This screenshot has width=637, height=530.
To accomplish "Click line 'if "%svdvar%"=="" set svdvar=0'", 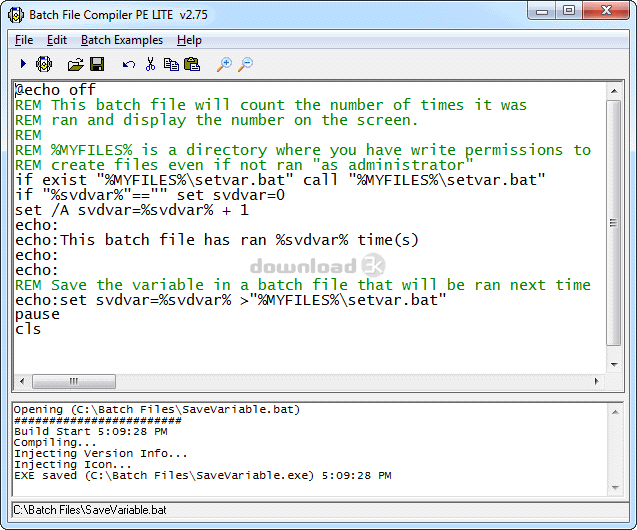I will click(150, 195).
